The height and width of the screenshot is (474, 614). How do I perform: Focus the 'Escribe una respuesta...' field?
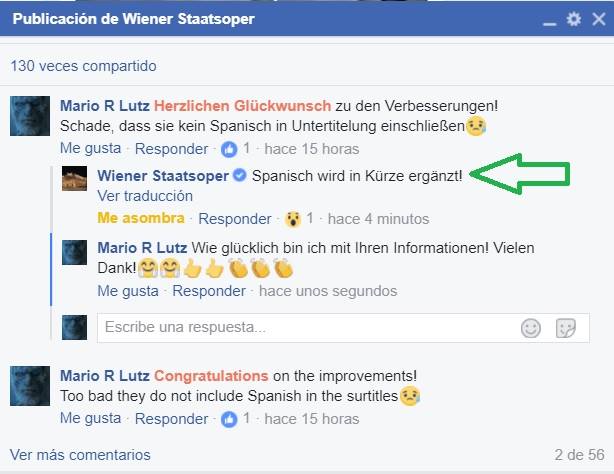coord(343,328)
